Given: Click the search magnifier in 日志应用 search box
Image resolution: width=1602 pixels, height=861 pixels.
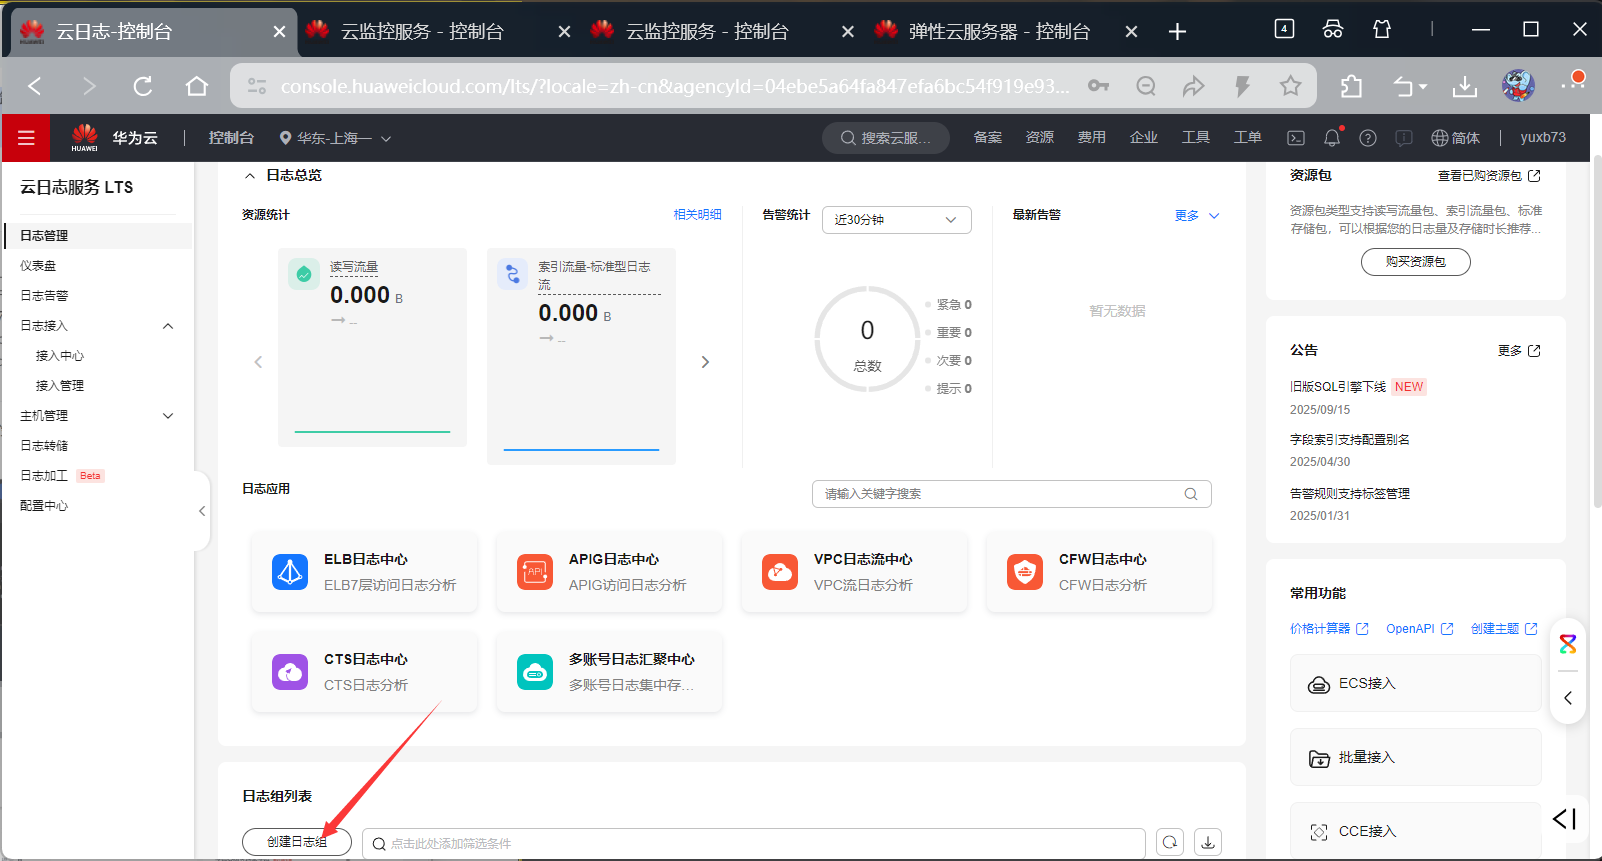Looking at the screenshot, I should point(1191,494).
